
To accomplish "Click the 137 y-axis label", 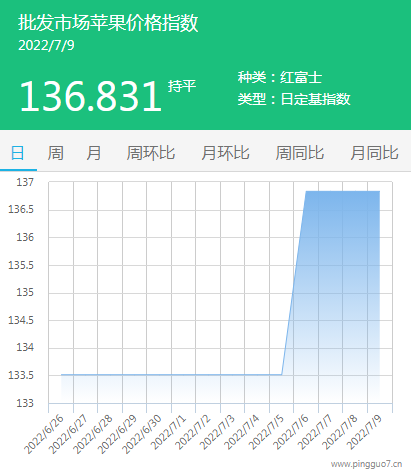I will click(x=25, y=182).
